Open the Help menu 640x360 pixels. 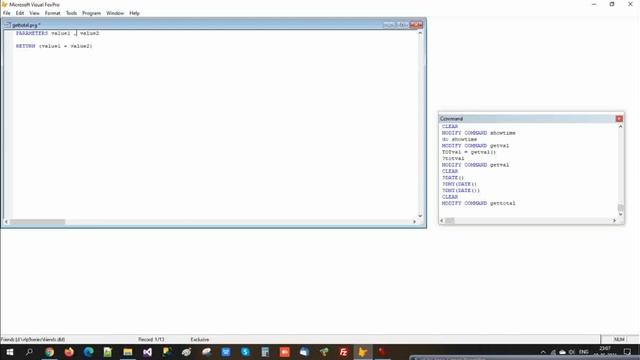(x=134, y=13)
